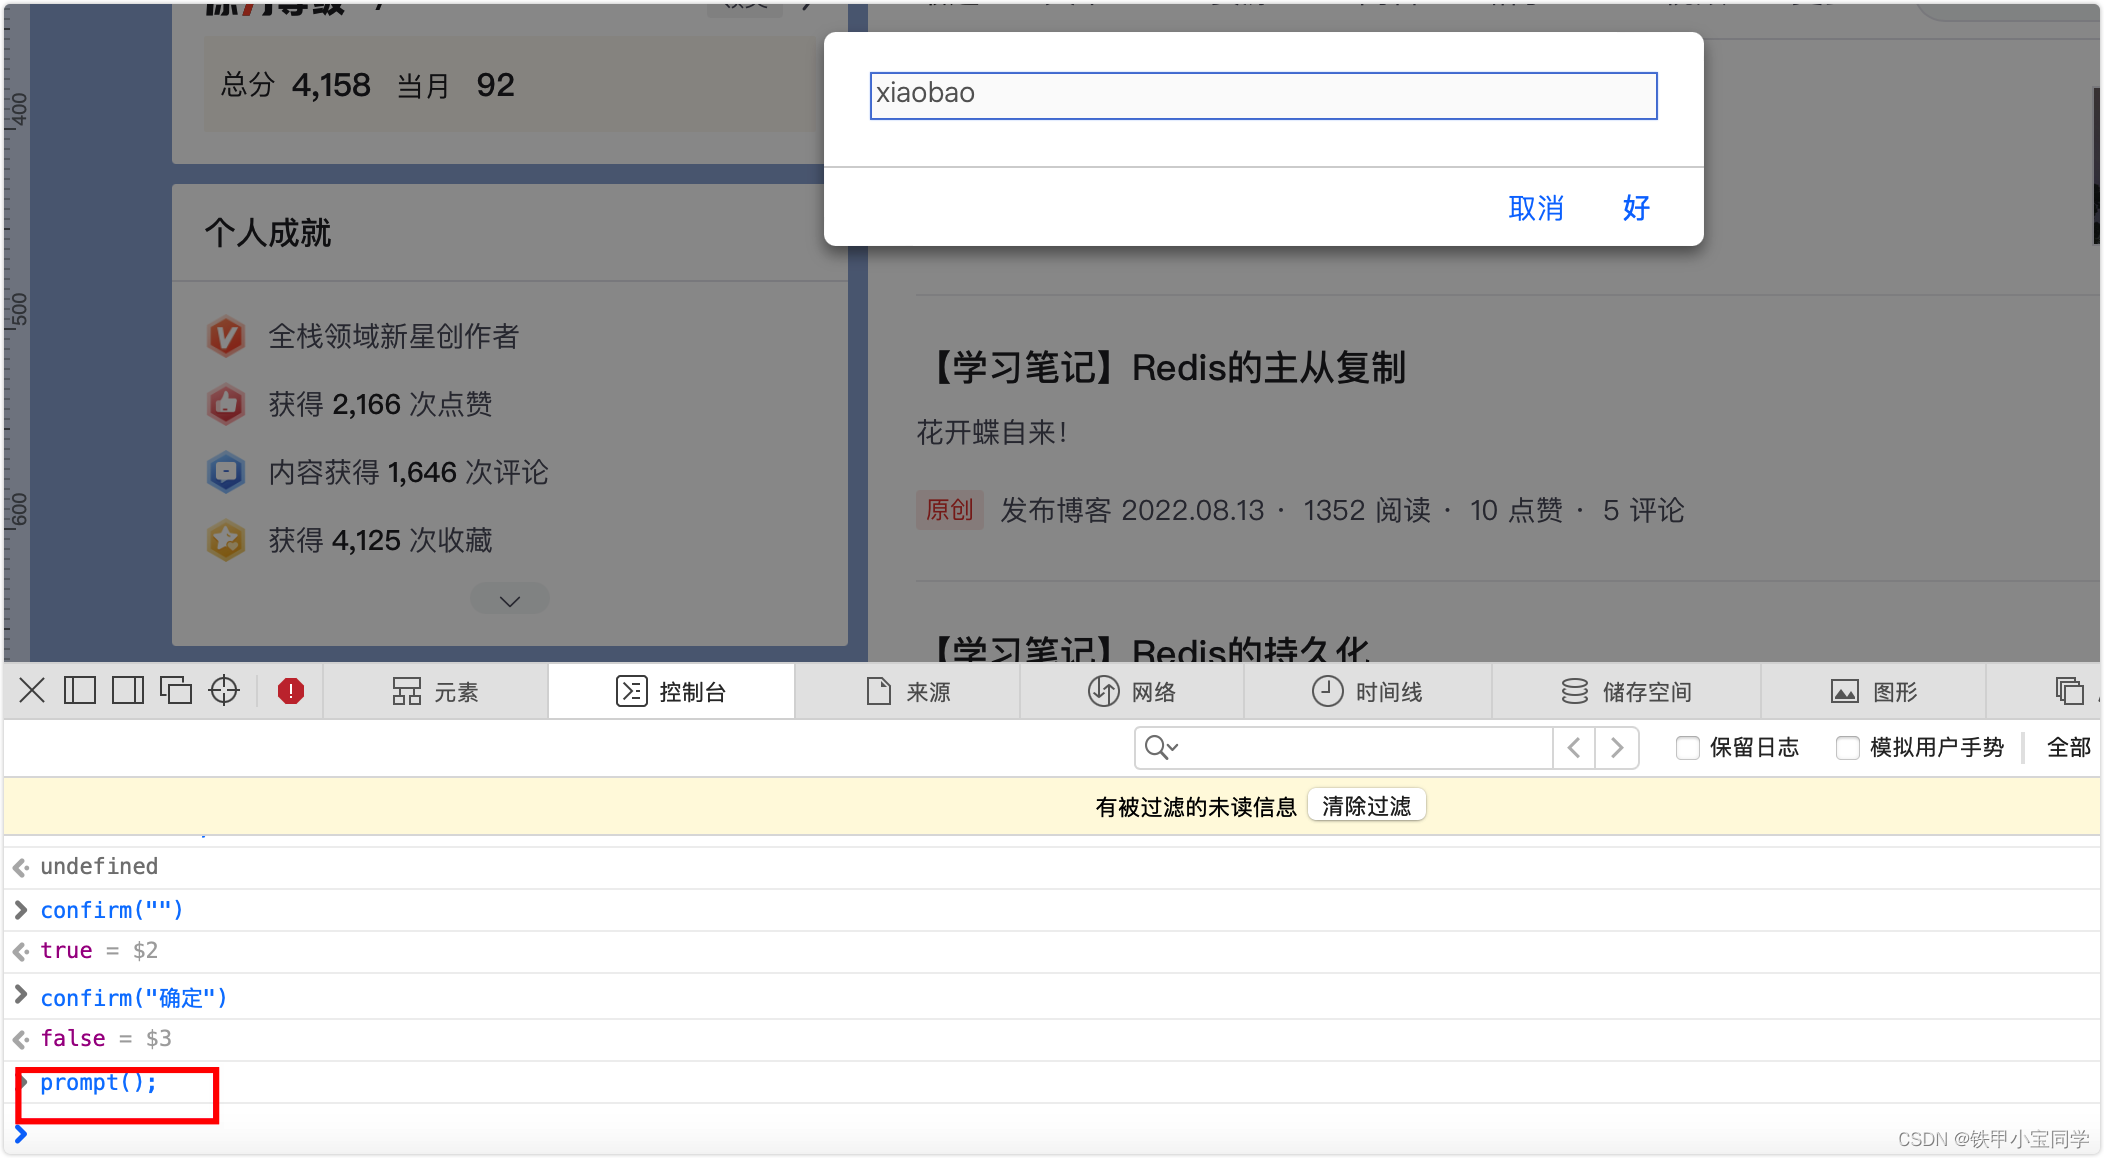Screen dimensions: 2104x1158
Task: Enable the 保留日志 checkbox
Action: point(1688,747)
